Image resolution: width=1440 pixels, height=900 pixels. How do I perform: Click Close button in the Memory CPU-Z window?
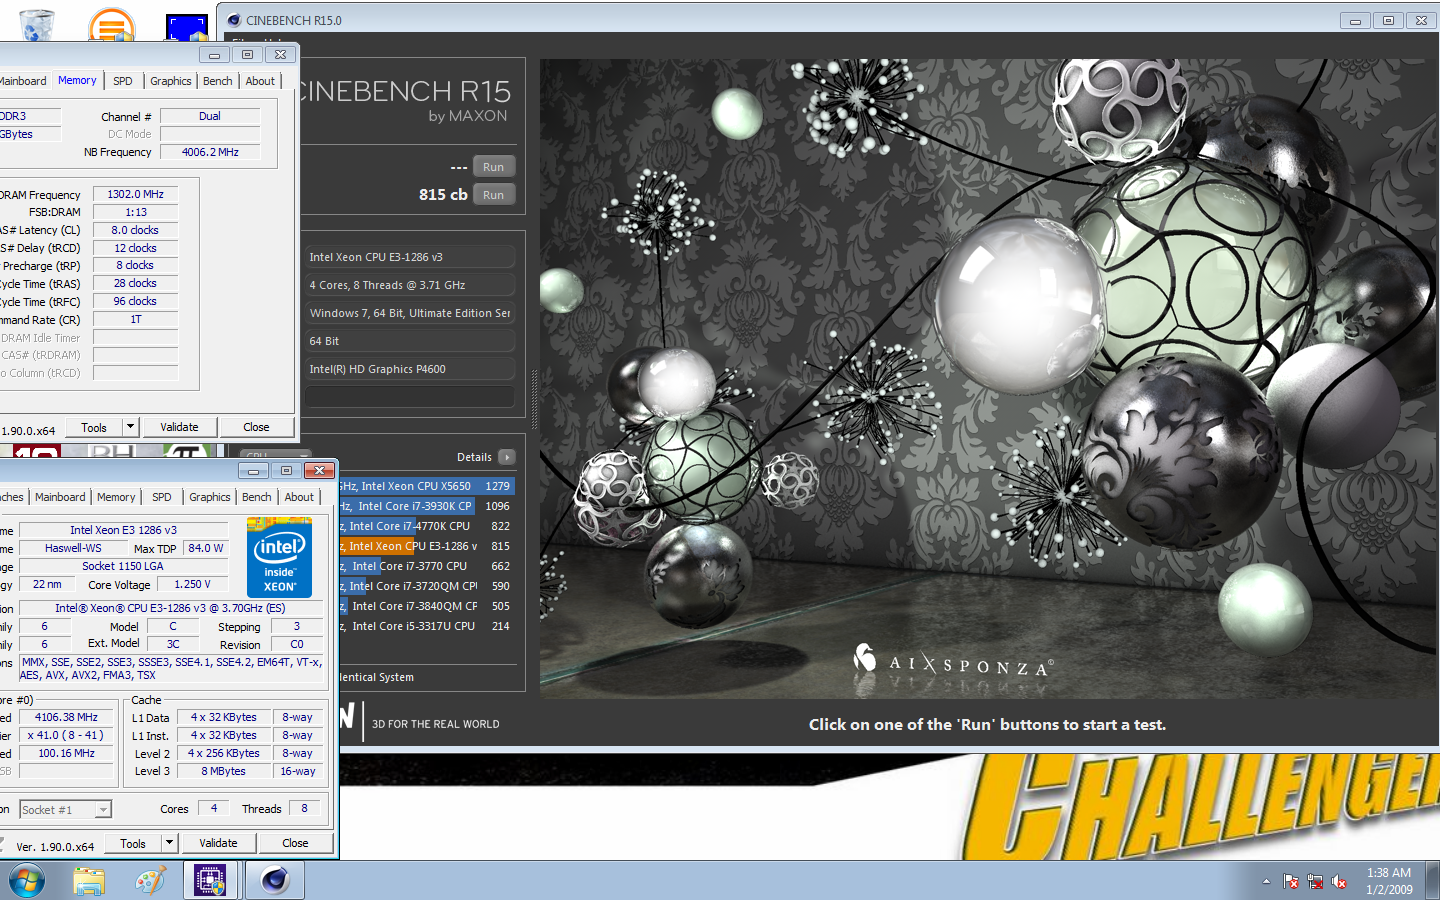pyautogui.click(x=256, y=427)
